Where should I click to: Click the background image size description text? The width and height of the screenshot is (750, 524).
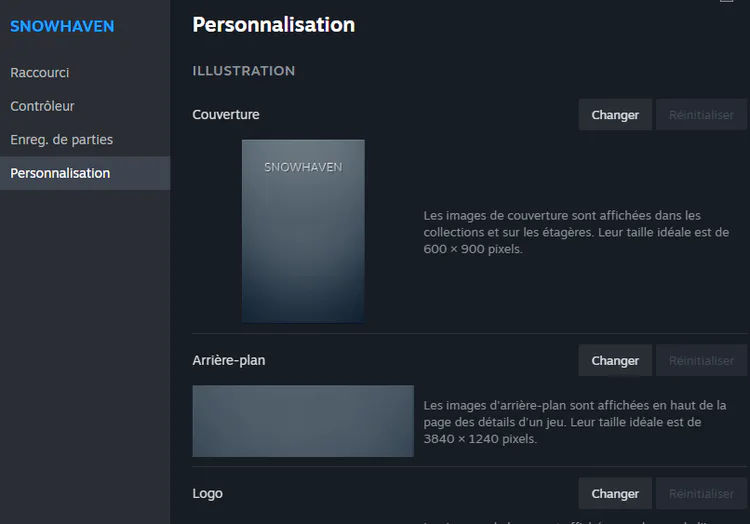[x=575, y=422]
